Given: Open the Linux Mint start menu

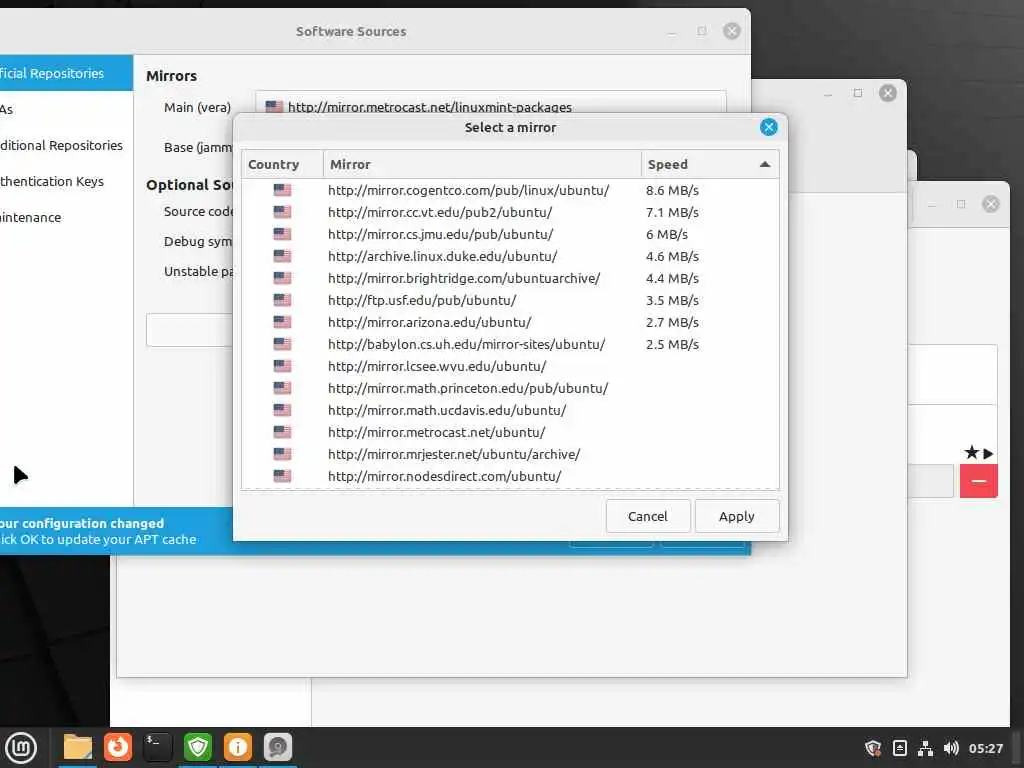Looking at the screenshot, I should tap(21, 748).
